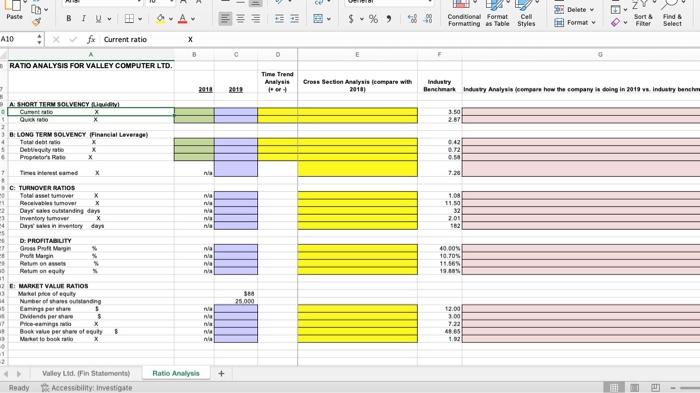Open the Clear dropdown arrow
The height and width of the screenshot is (393, 700).
(625, 22)
